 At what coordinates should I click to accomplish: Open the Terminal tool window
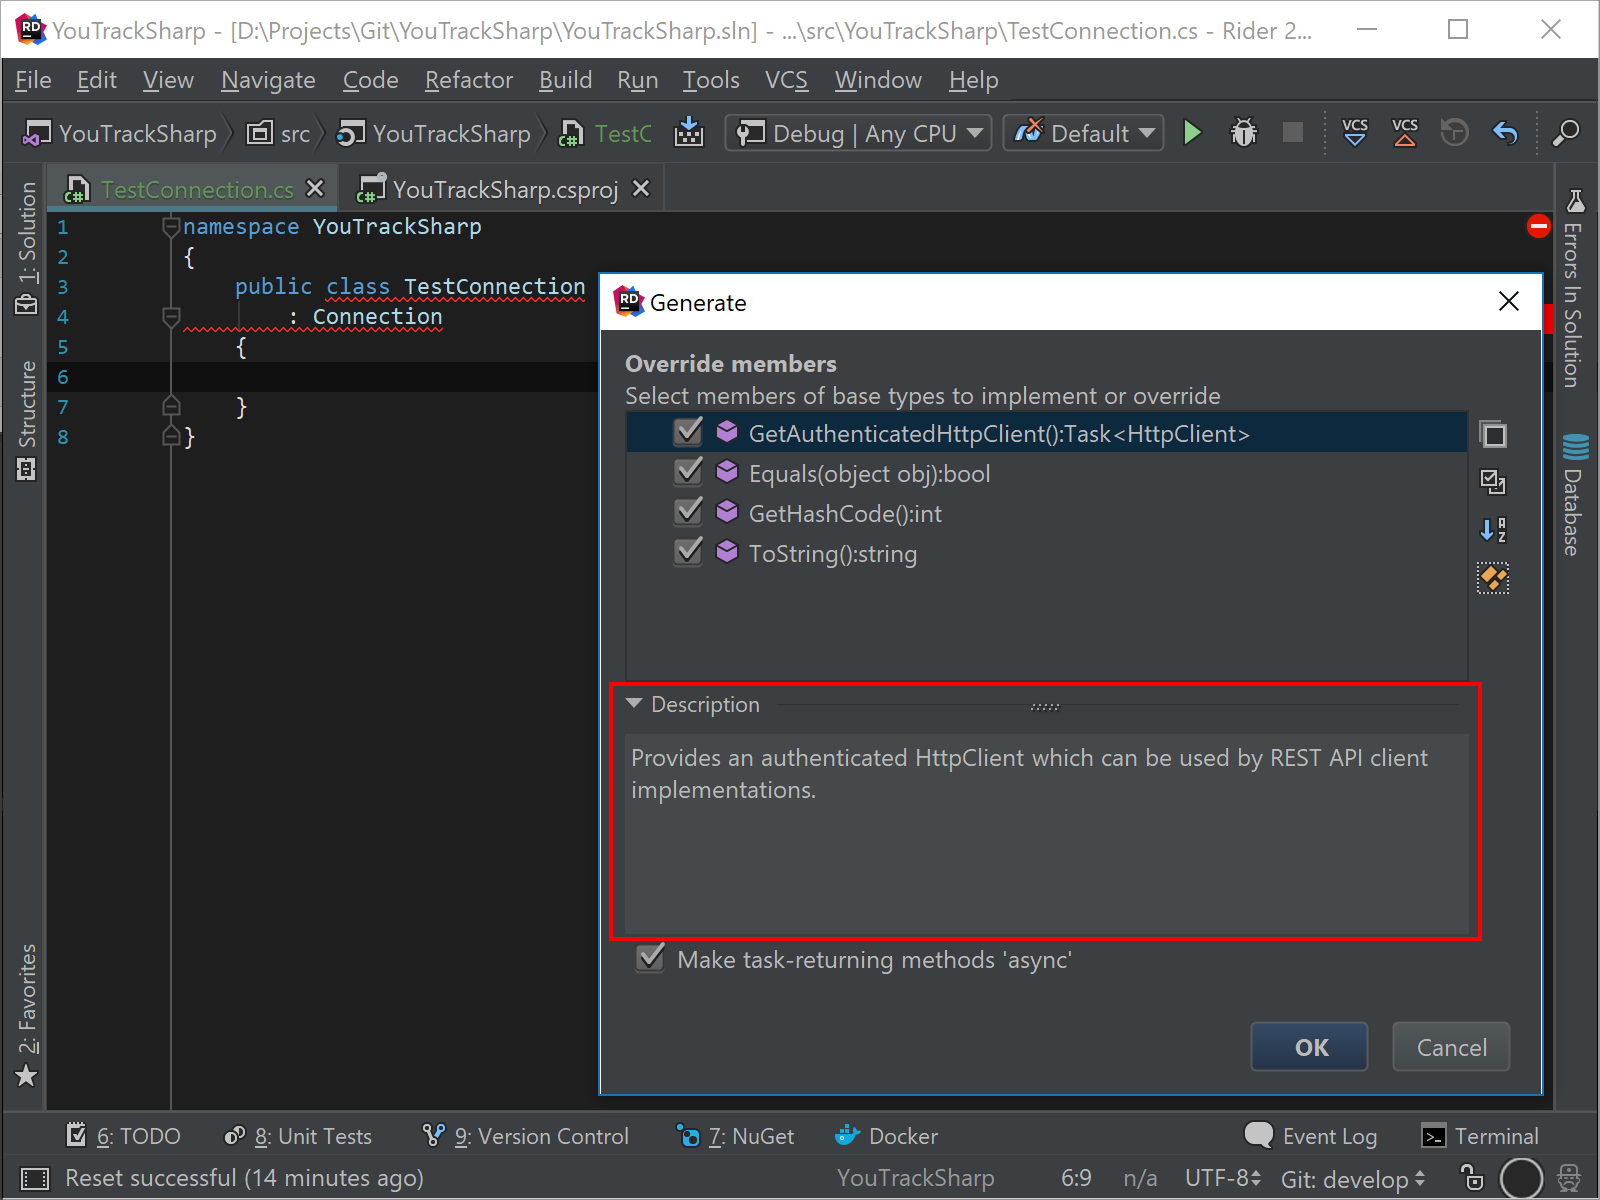point(1480,1136)
